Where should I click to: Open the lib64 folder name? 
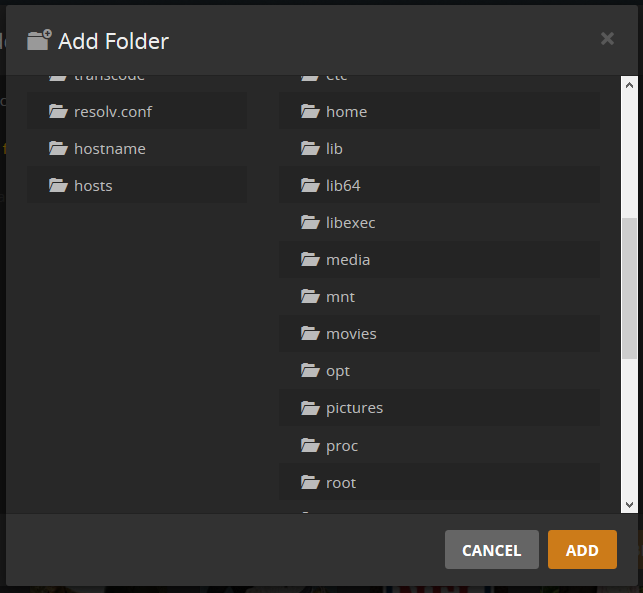[x=343, y=186]
